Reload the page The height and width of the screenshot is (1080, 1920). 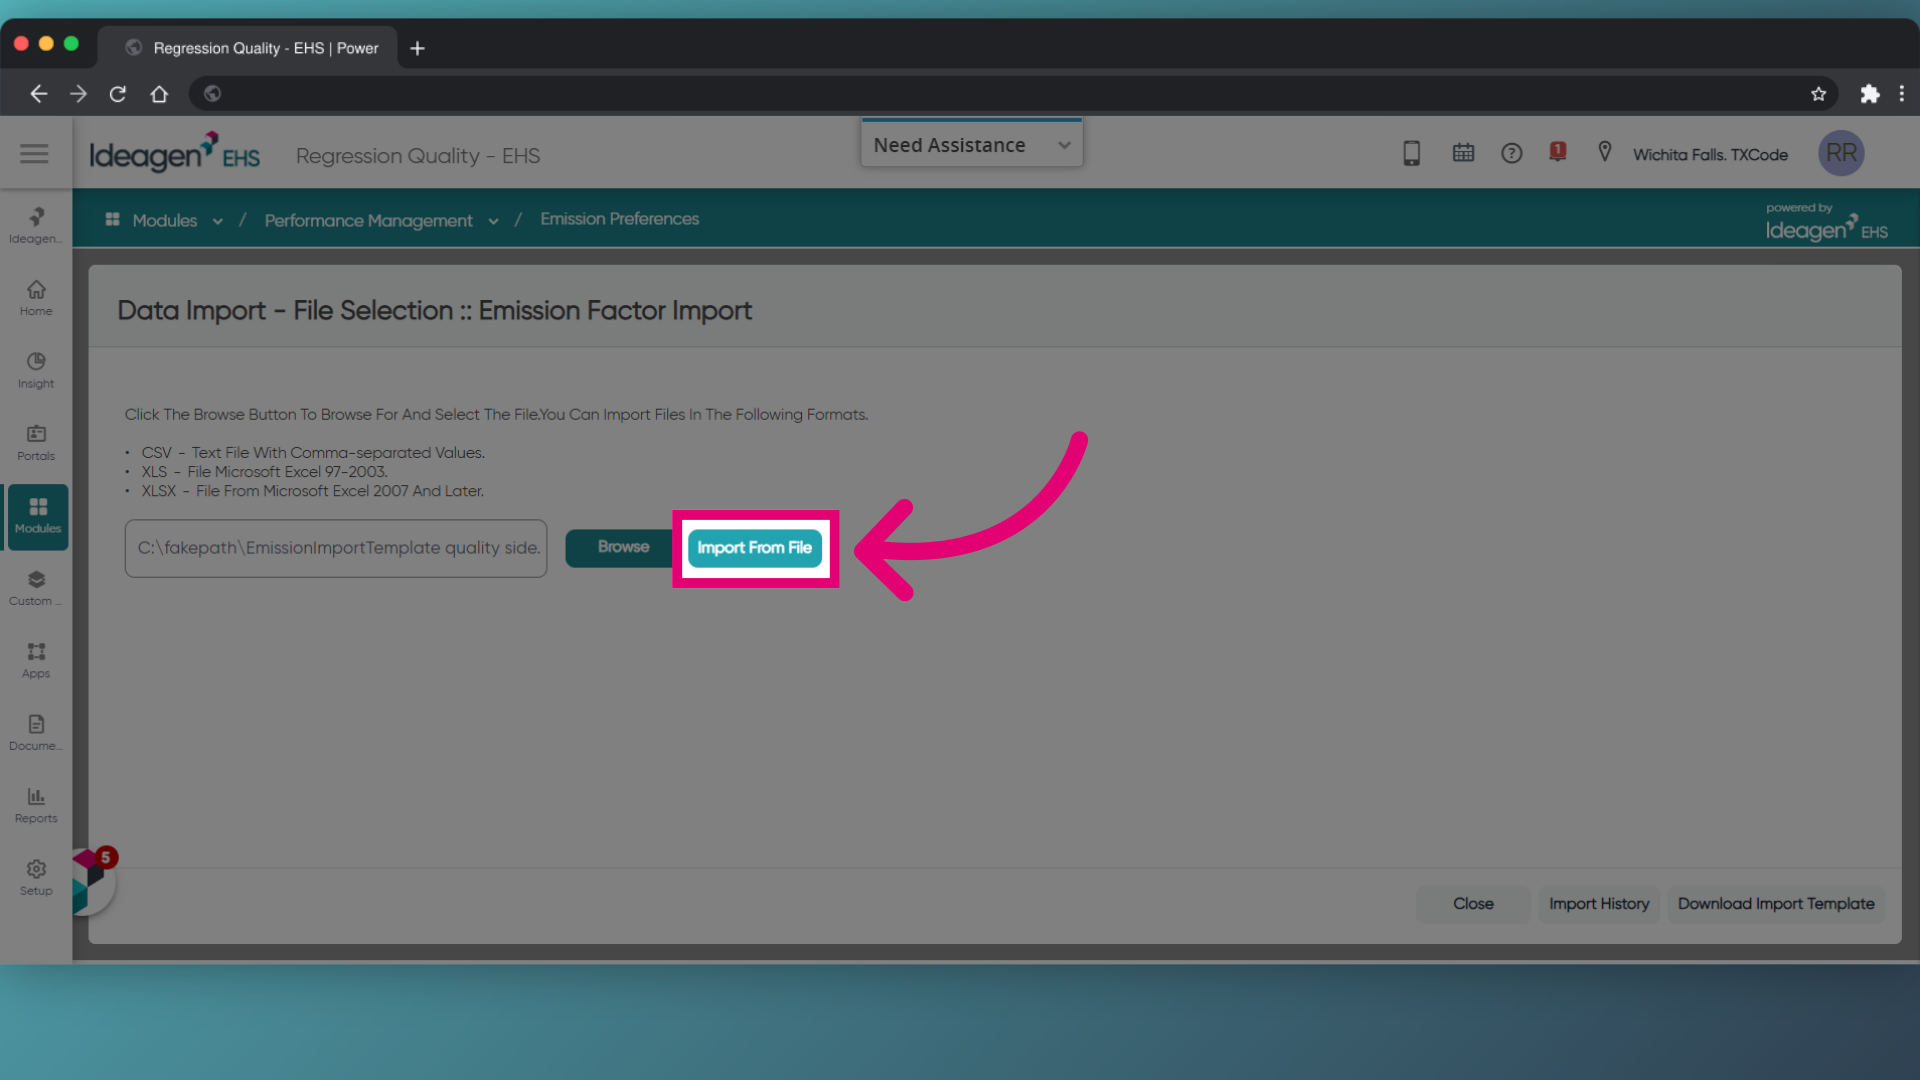pyautogui.click(x=118, y=93)
